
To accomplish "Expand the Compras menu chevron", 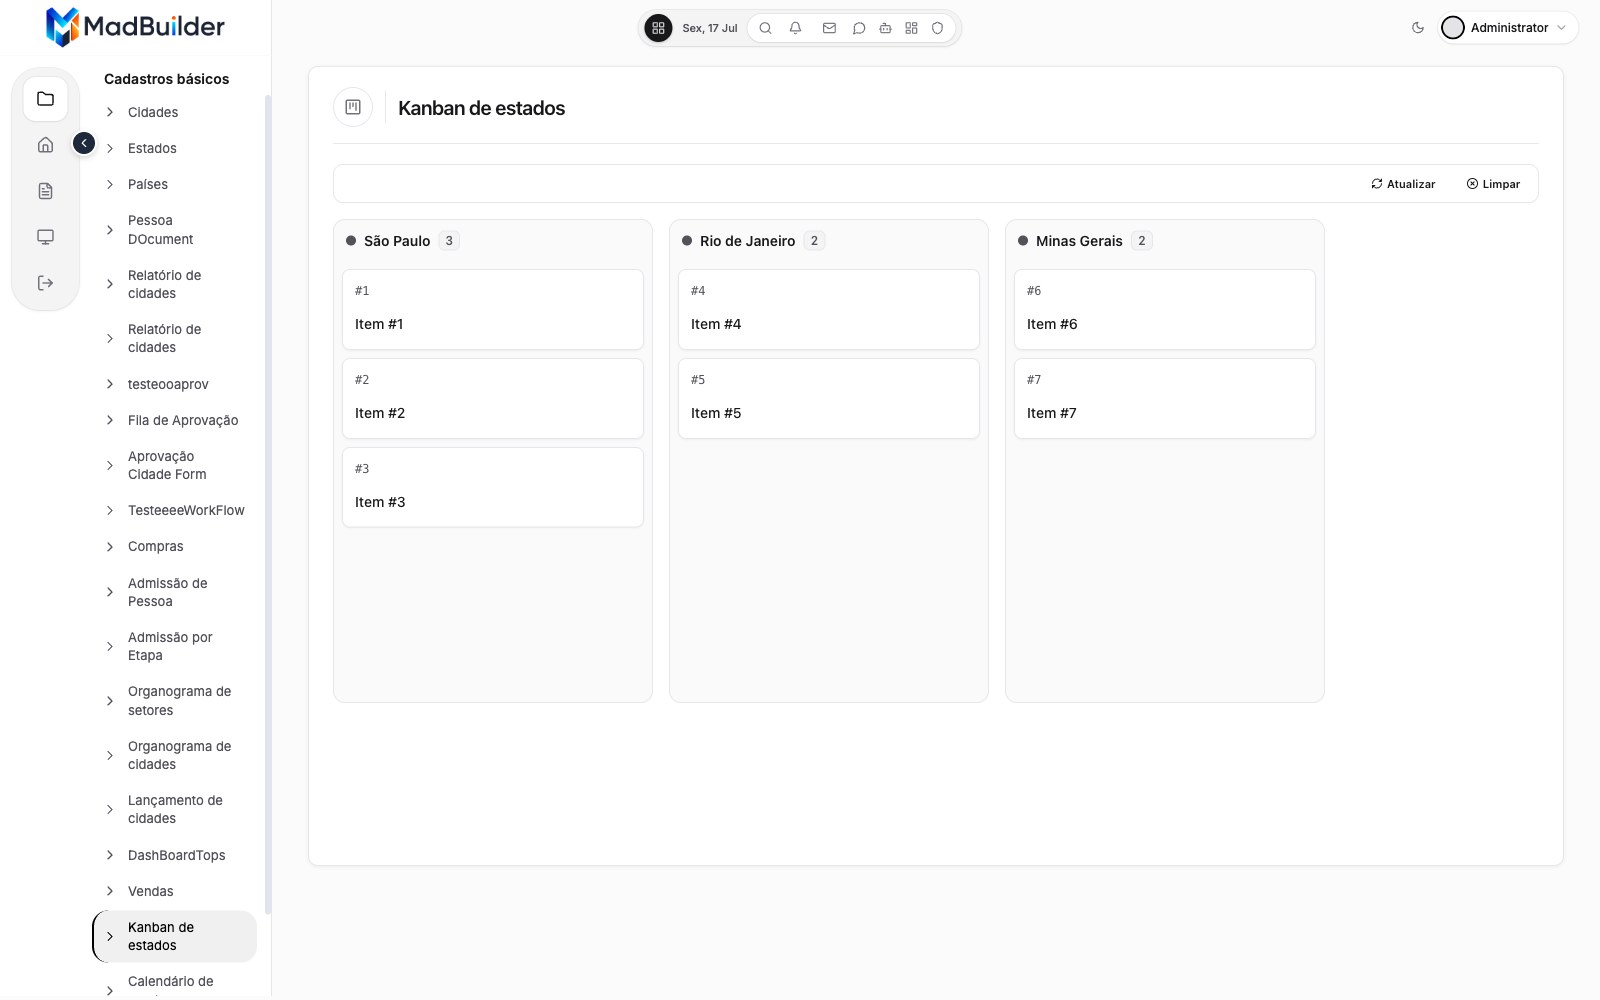I will click(110, 546).
